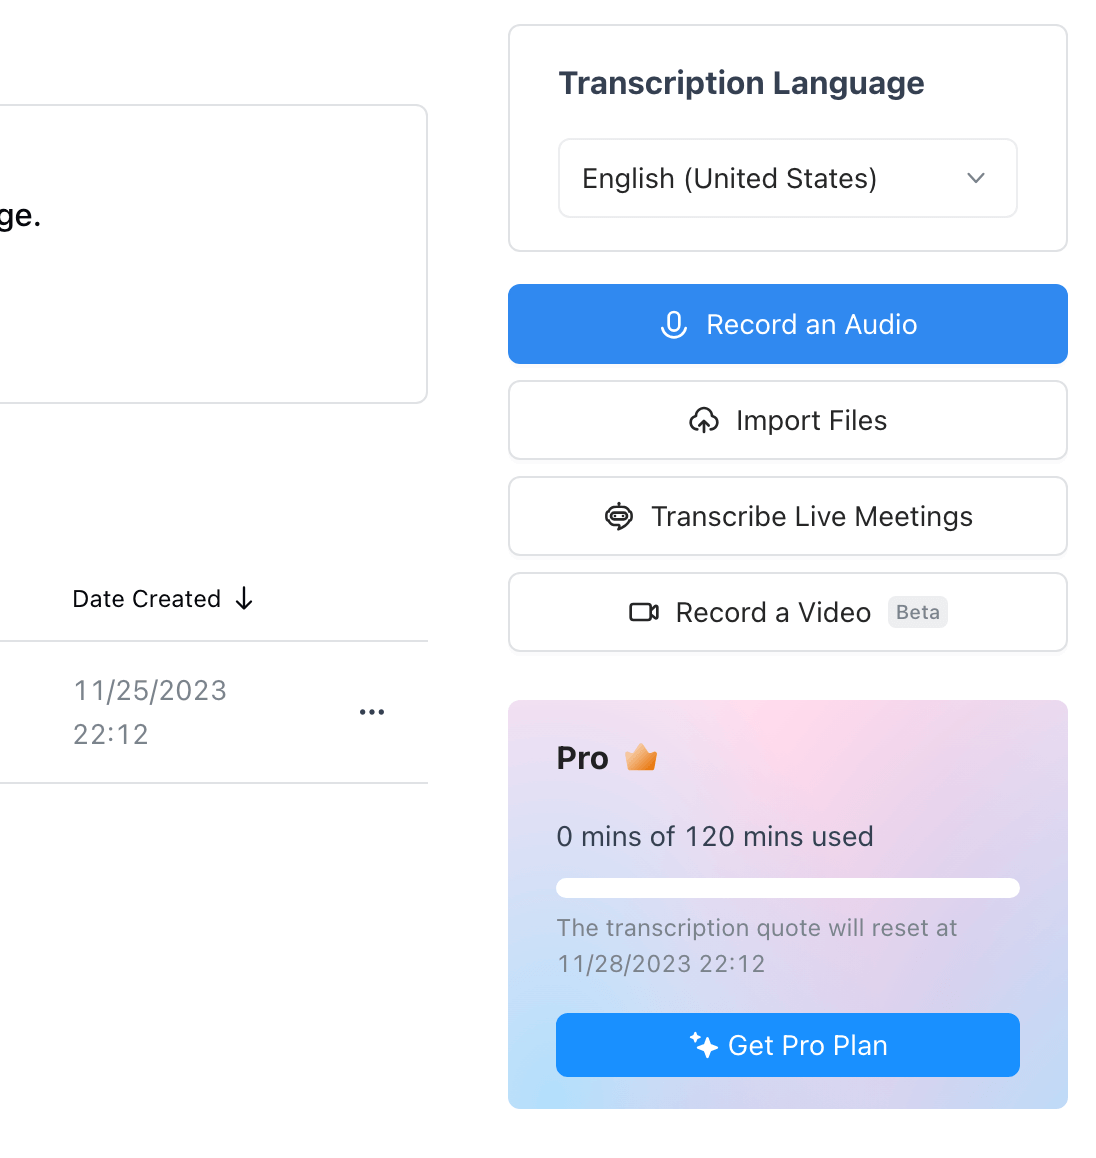Click the orange crown icon next to Pro
The width and height of the screenshot is (1096, 1158).
tap(641, 757)
